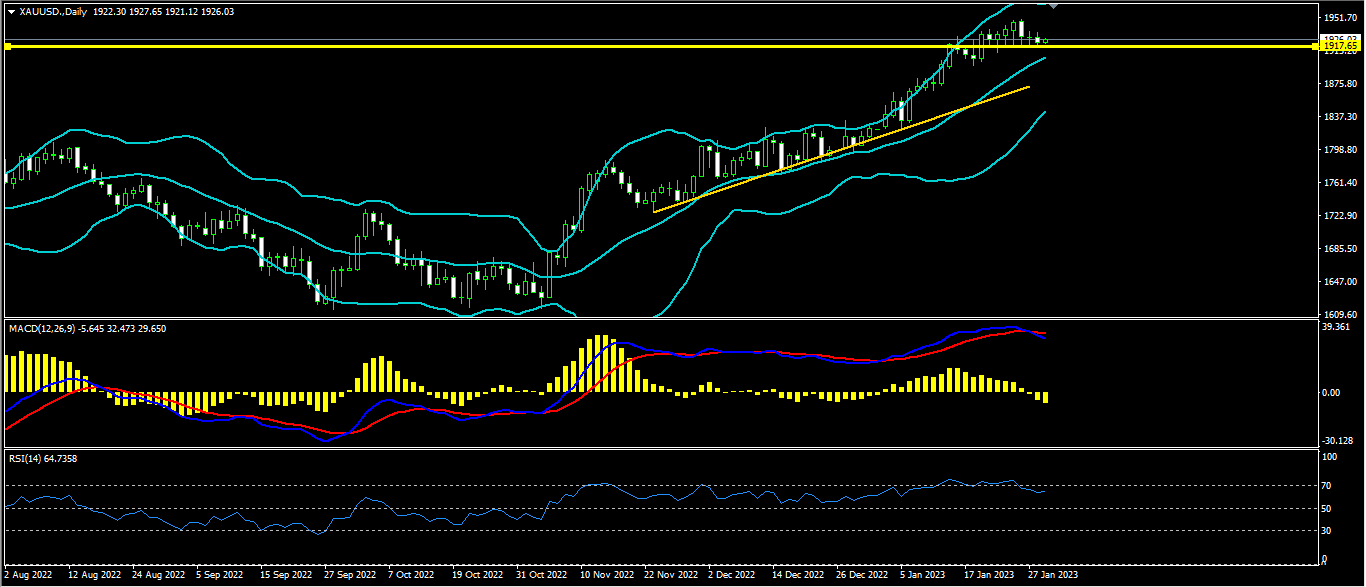Click the 27 Jan 2023 date label
This screenshot has height=587, width=1366.
point(1054,575)
